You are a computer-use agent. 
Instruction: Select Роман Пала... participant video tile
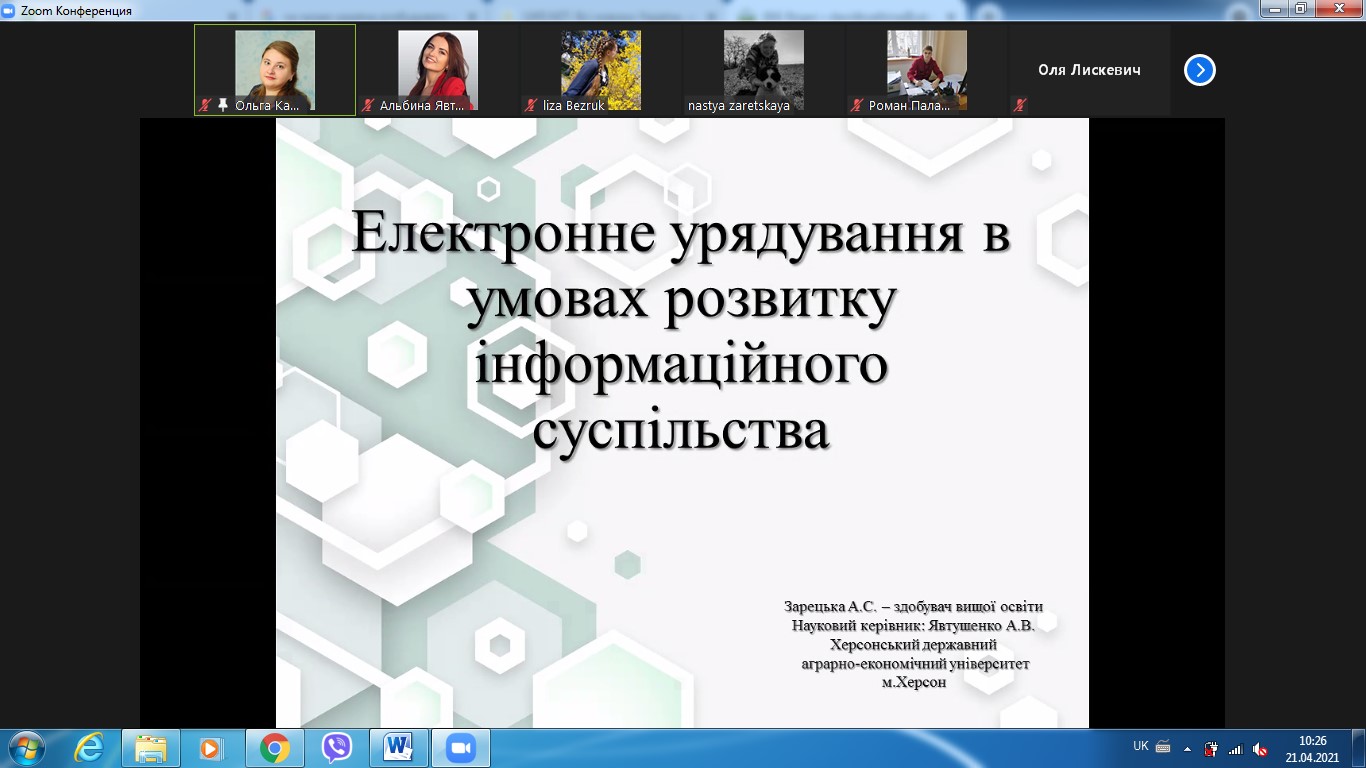pyautogui.click(x=927, y=70)
